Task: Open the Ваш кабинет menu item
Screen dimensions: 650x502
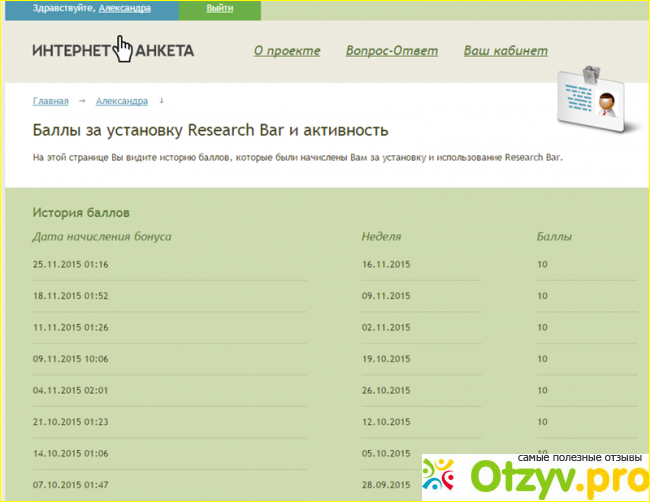Action: tap(506, 51)
